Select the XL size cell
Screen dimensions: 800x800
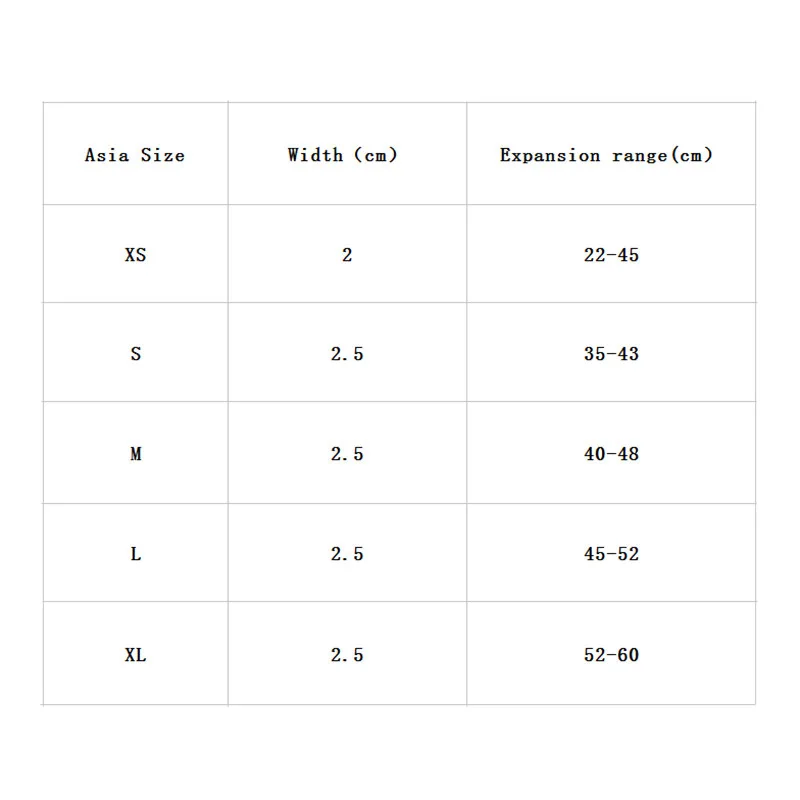[135, 653]
